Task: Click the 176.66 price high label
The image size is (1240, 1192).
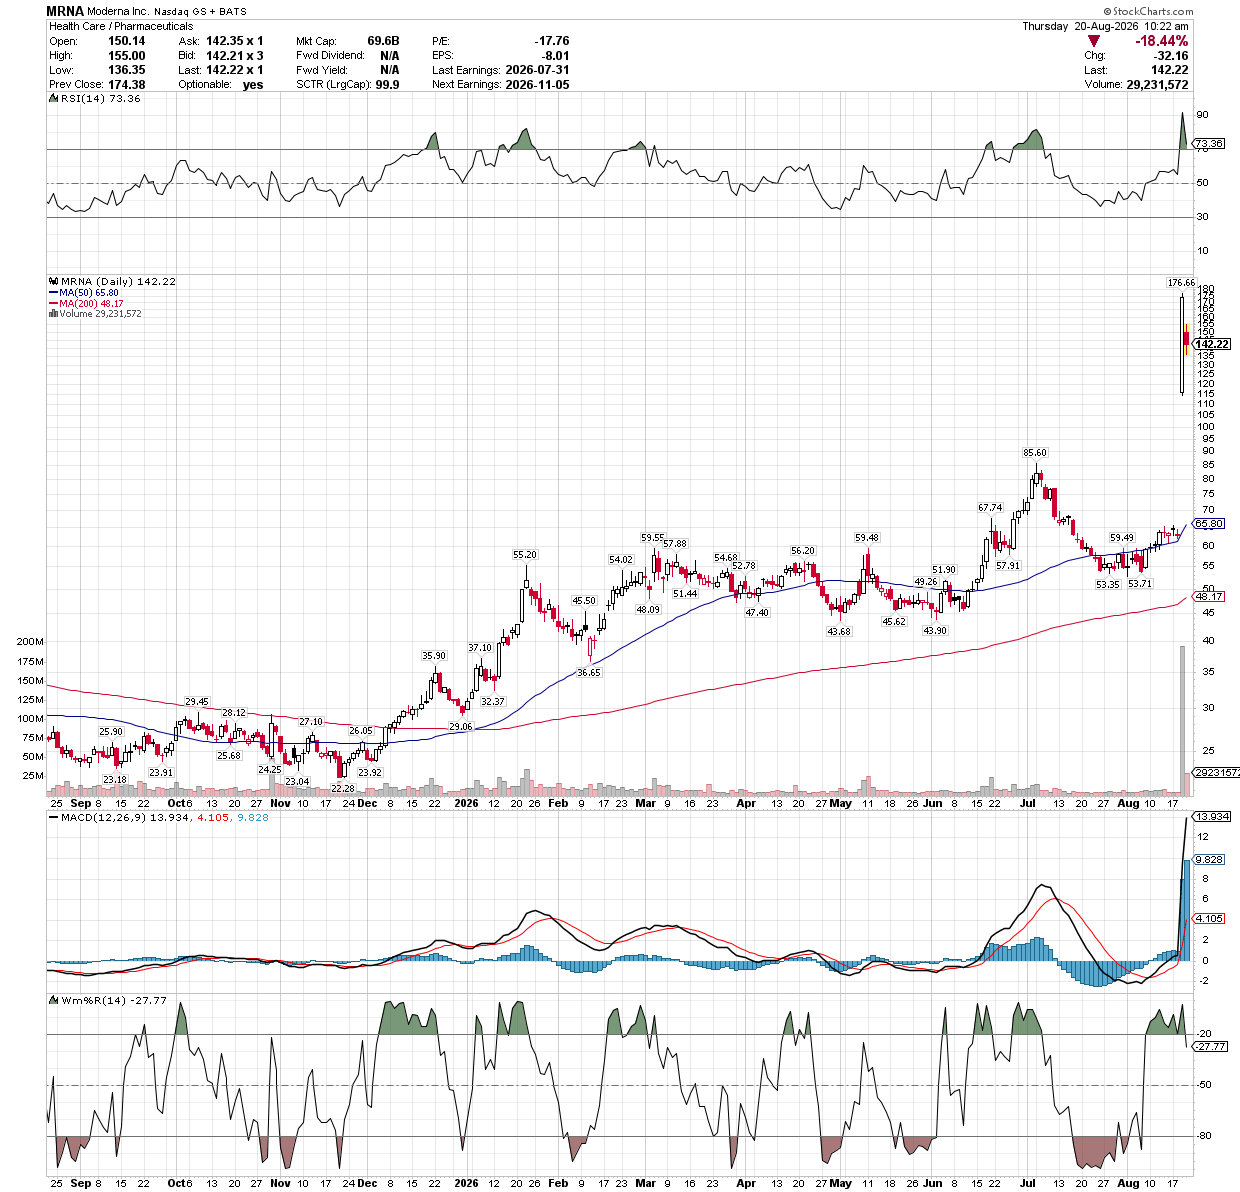Action: point(1182,283)
